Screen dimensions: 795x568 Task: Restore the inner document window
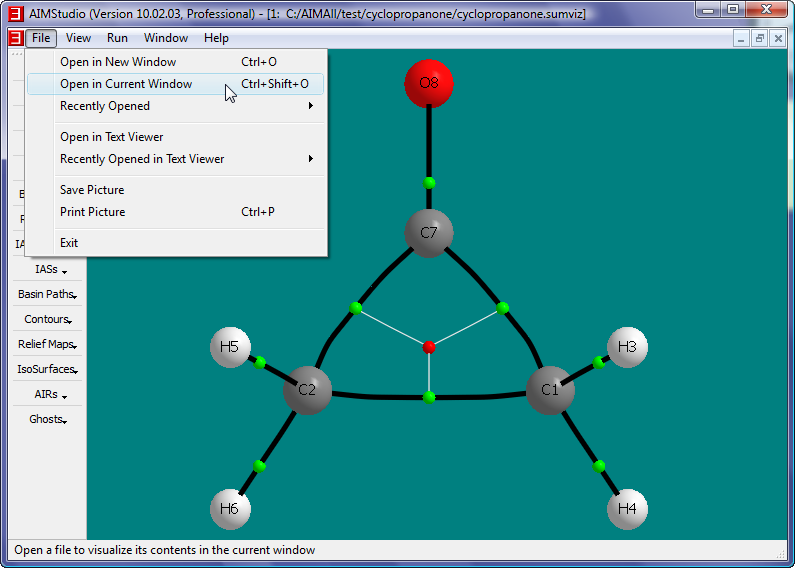[x=760, y=38]
